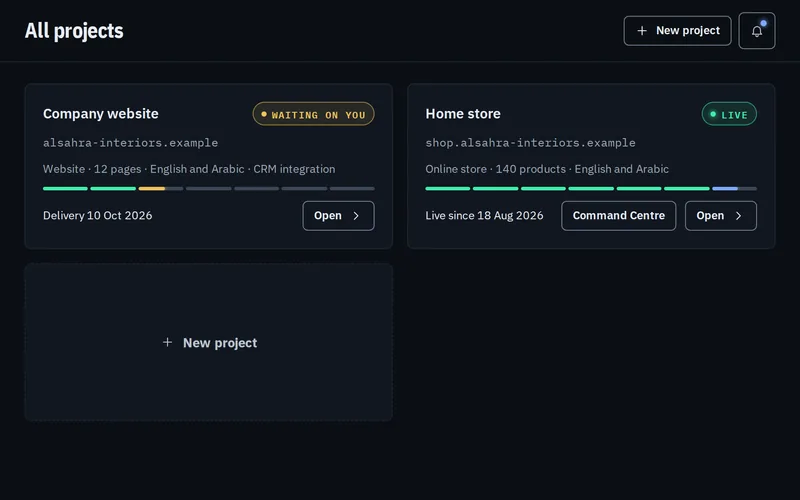
Task: Click chevron arrow on Home store Open
Action: (738, 216)
